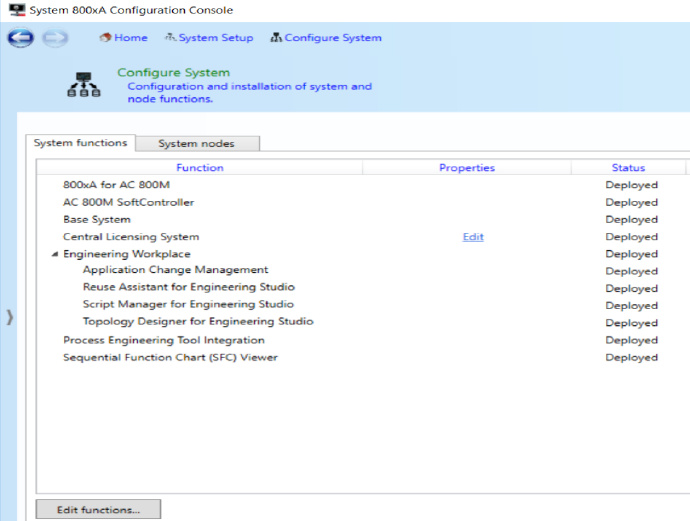Click the greyed forward arrow button
Viewport: 690px width, 521px height.
(x=55, y=38)
